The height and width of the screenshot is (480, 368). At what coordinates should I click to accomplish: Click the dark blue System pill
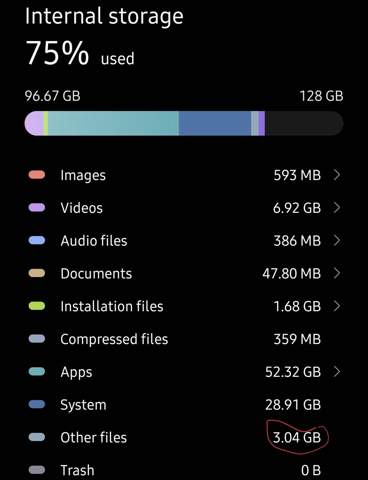37,404
